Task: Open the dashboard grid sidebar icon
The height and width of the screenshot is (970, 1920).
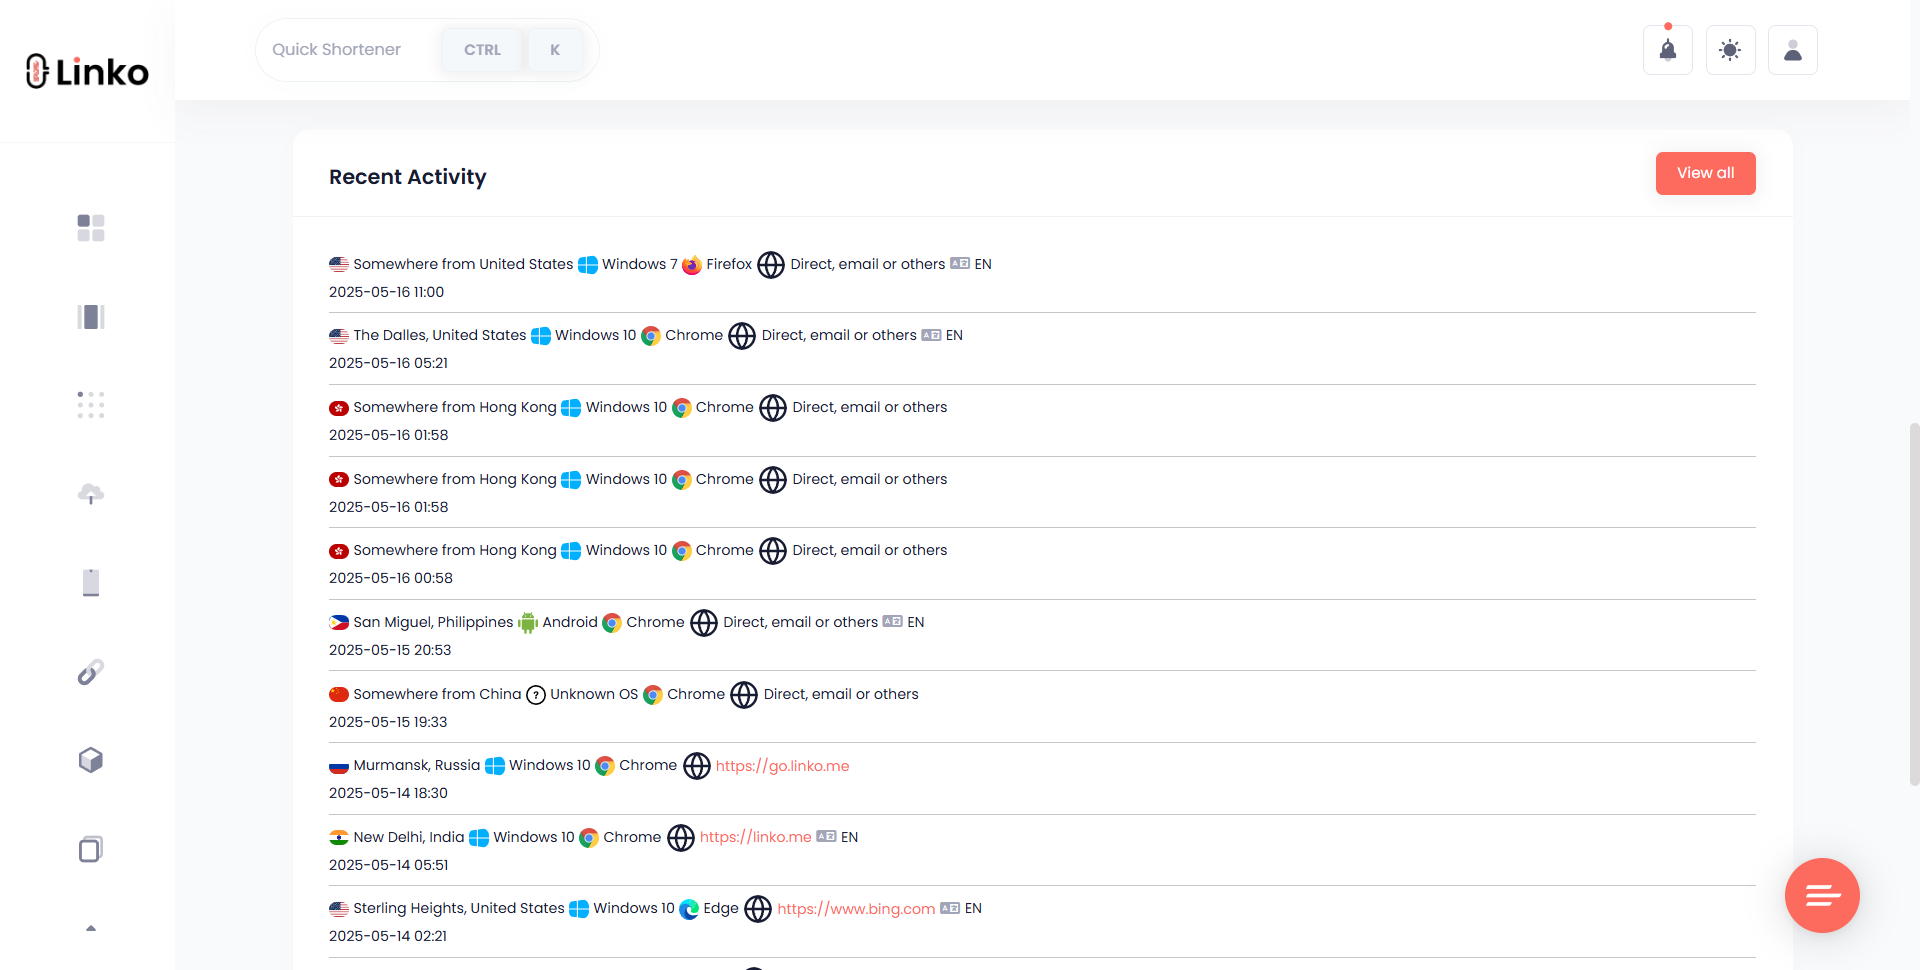Action: [x=91, y=228]
